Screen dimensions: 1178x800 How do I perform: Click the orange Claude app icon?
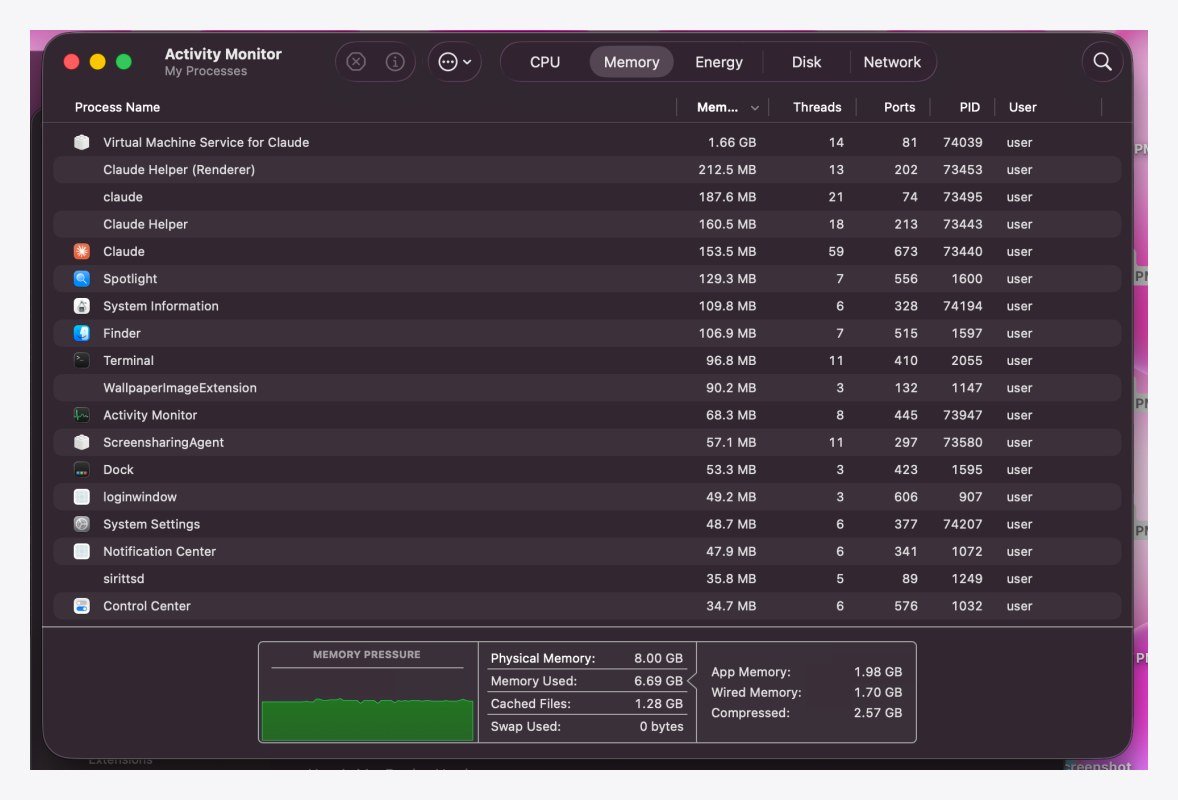82,251
